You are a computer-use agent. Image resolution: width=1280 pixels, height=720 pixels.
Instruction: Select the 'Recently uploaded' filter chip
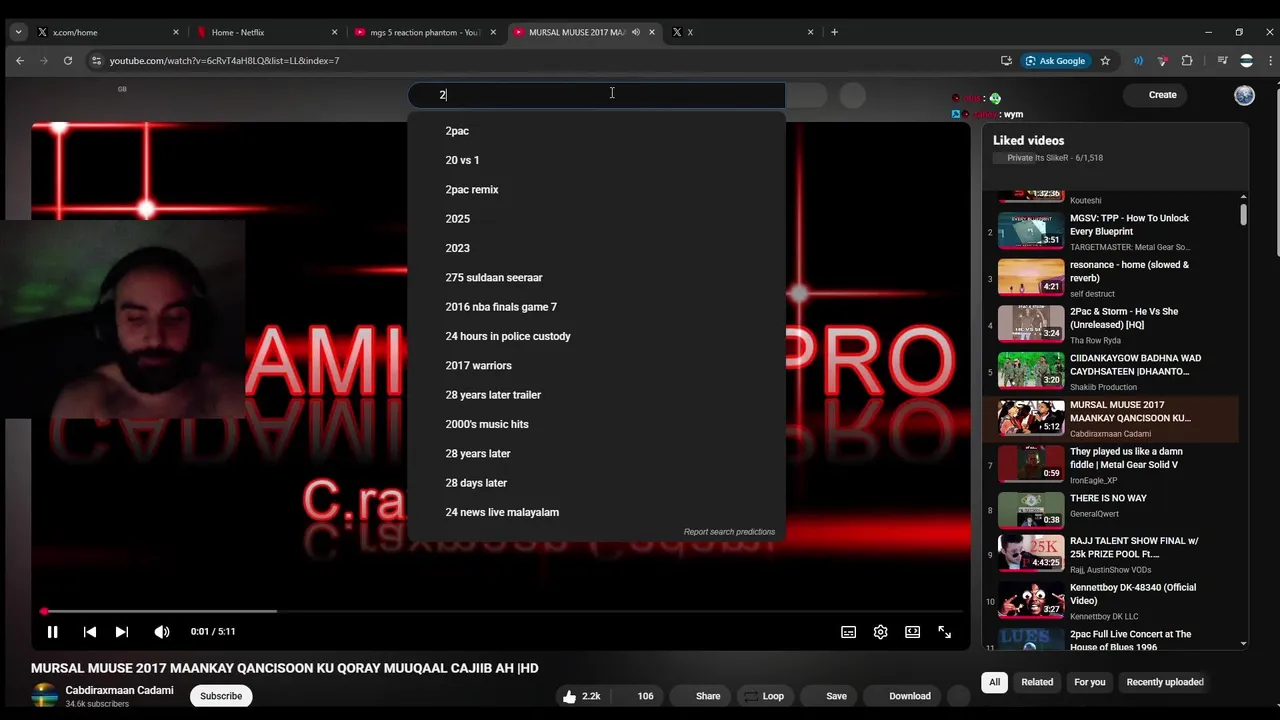[x=1165, y=682]
